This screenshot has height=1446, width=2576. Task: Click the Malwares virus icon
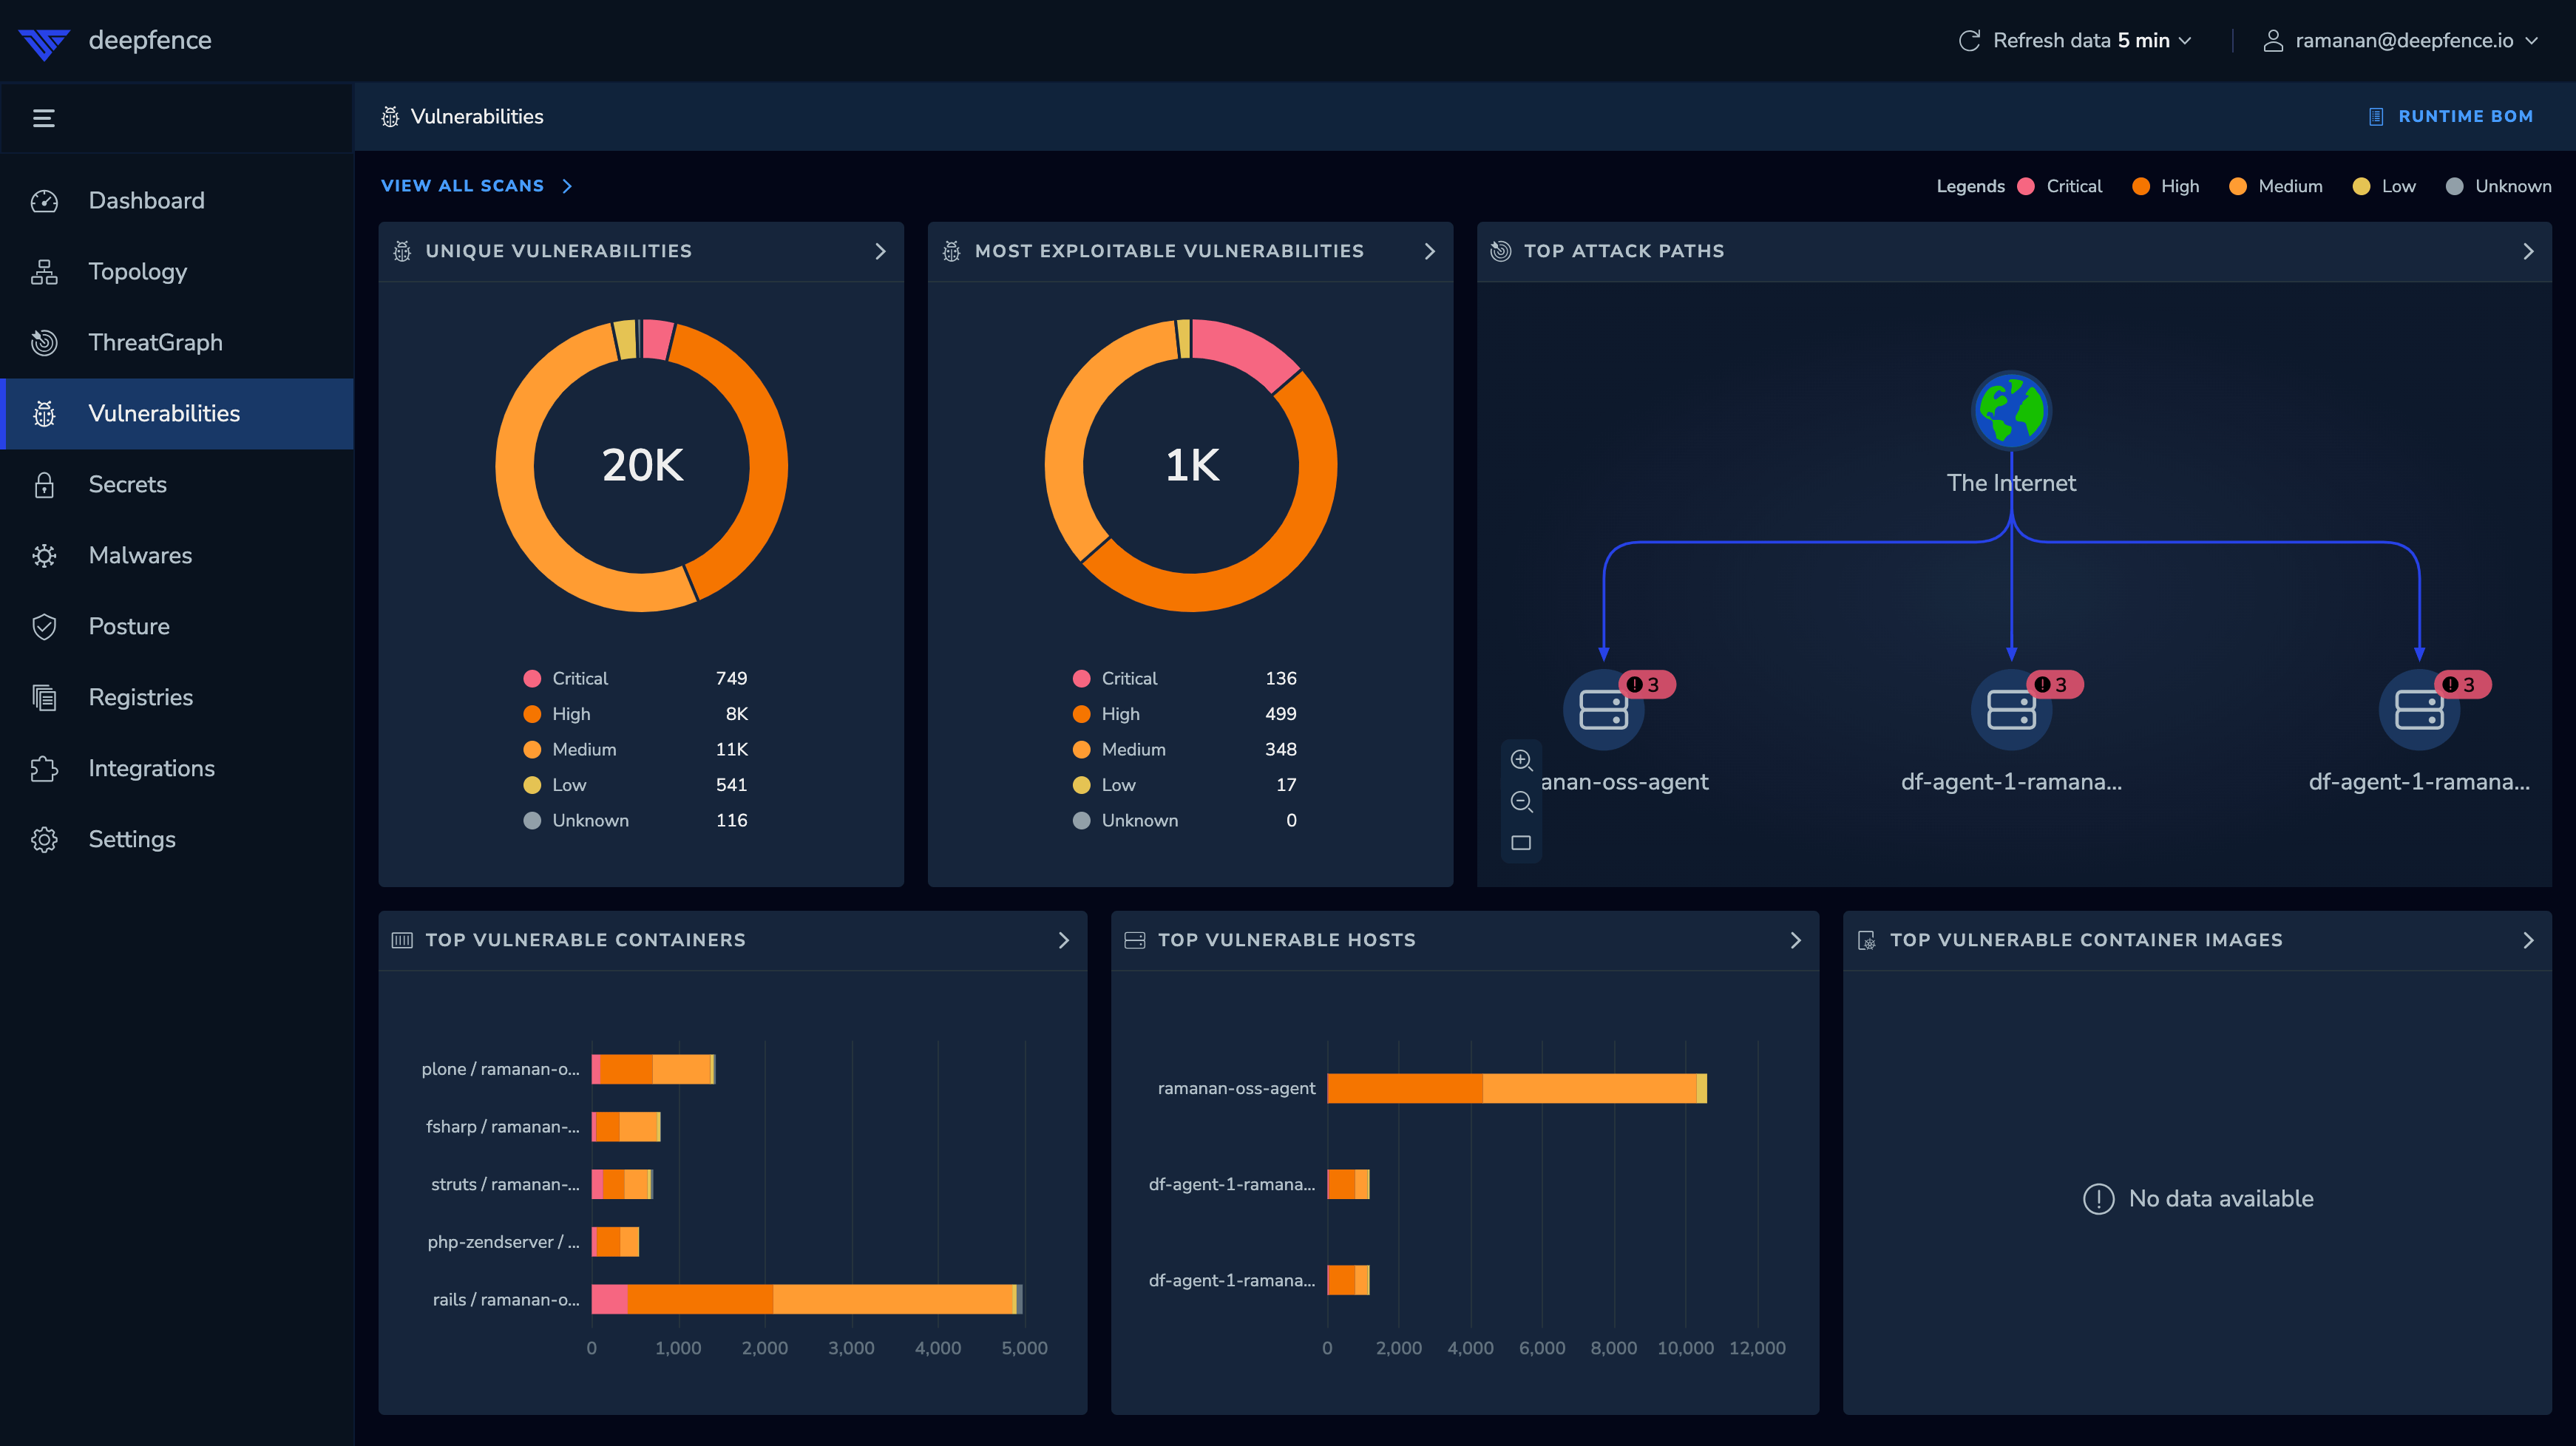44,556
